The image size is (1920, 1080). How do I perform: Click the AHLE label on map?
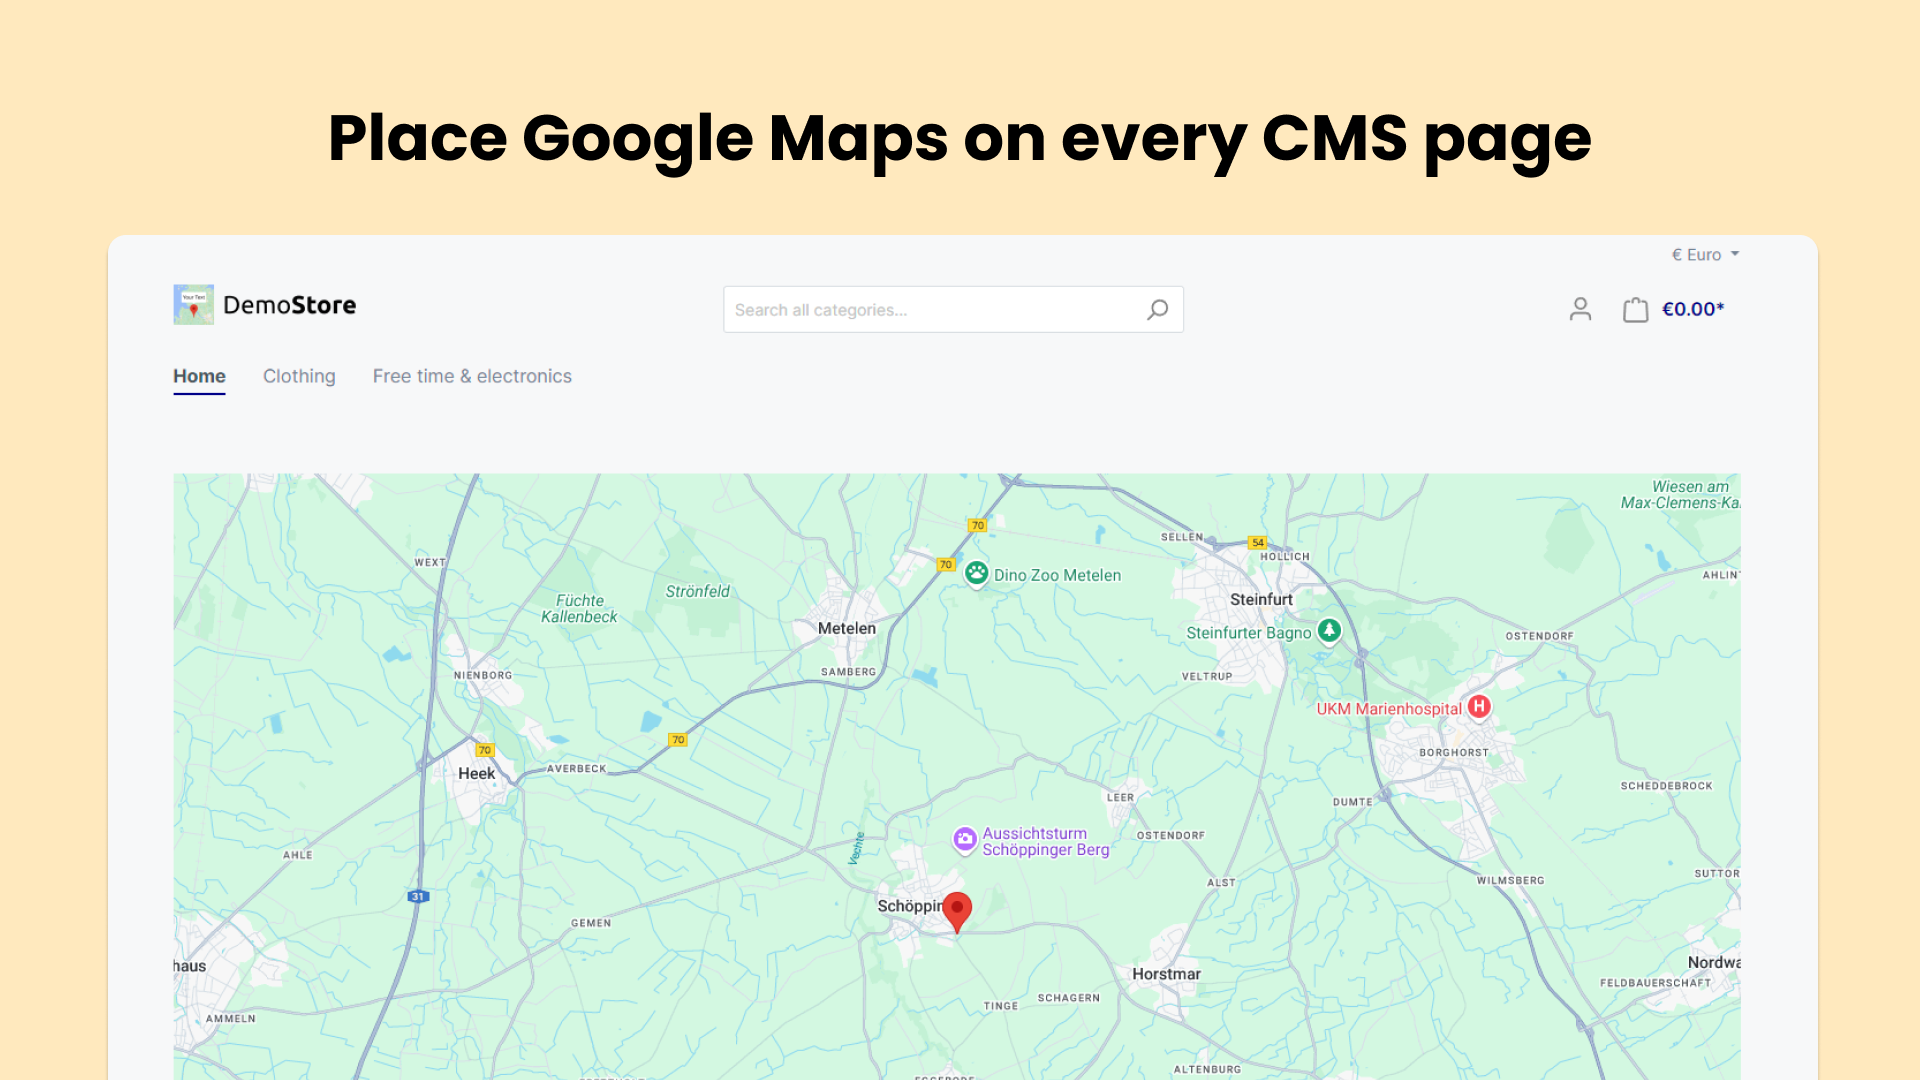tap(298, 855)
